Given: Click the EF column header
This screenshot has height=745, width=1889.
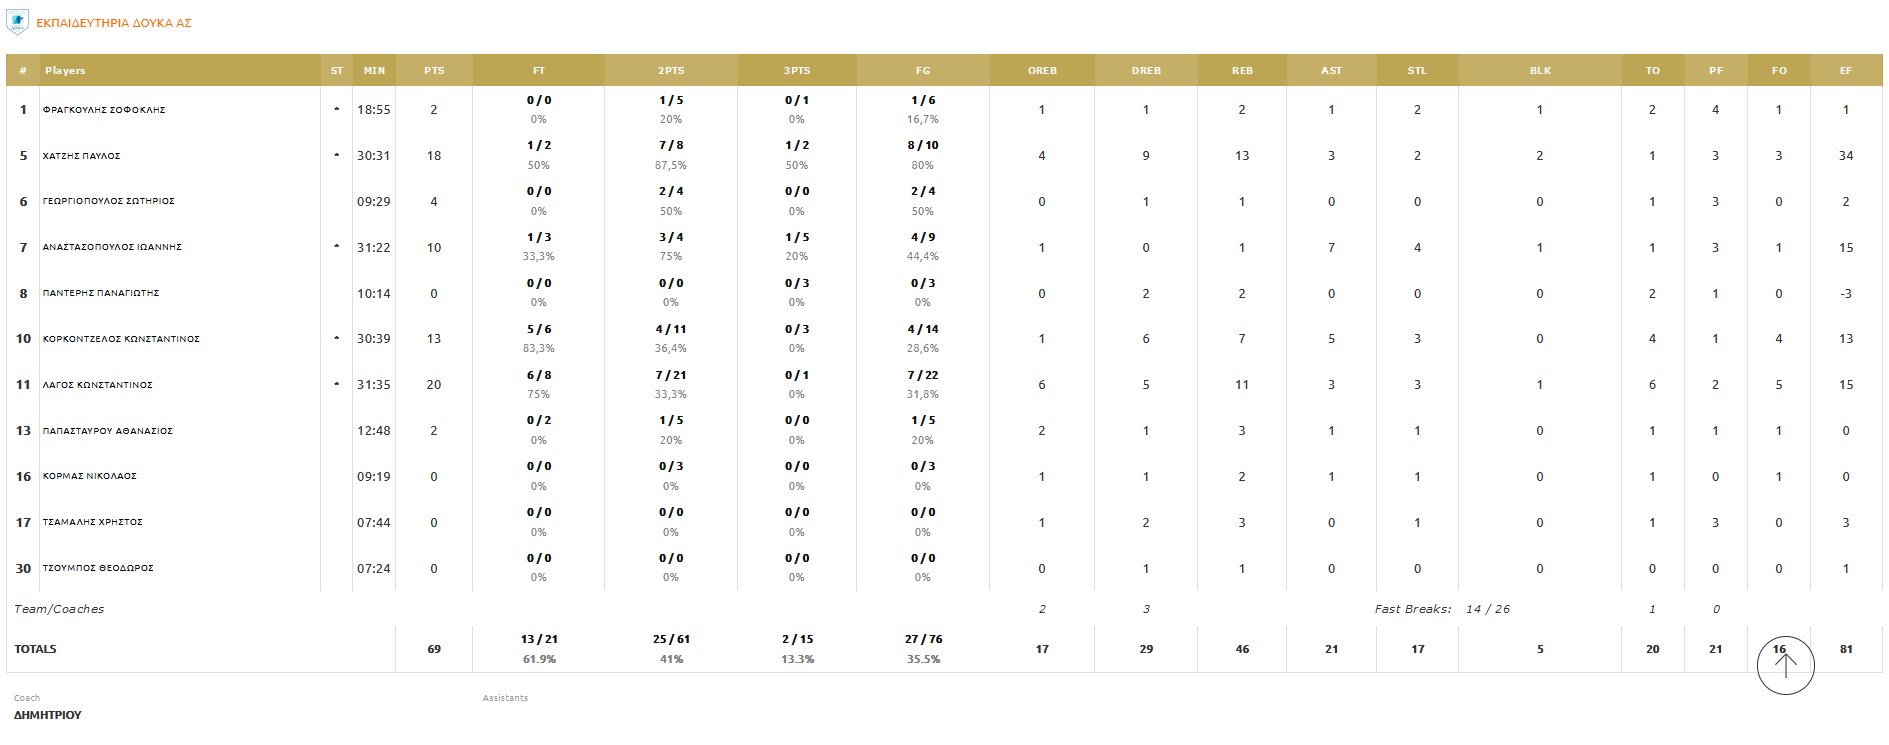Looking at the screenshot, I should coord(1846,71).
